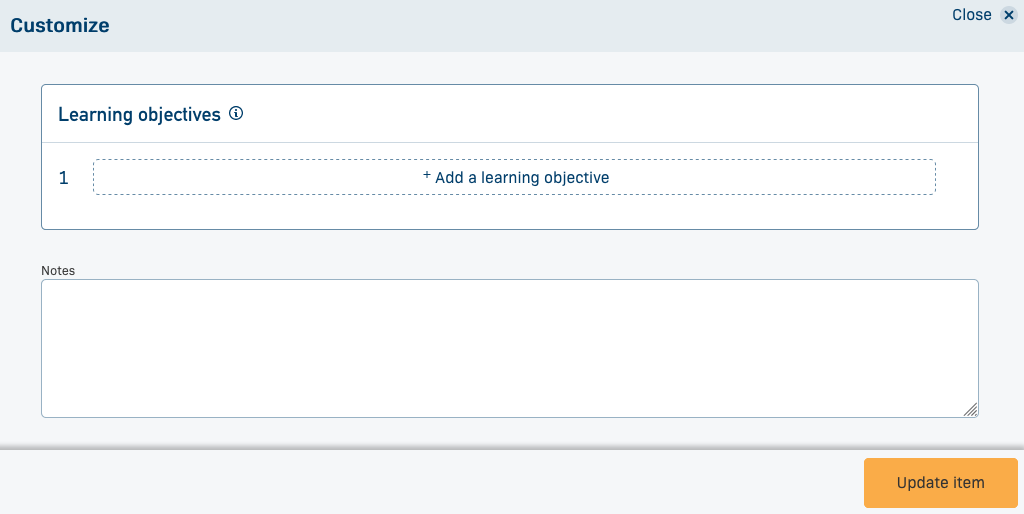Screen dimensions: 1024x514
Task: Click the Close text link
Action: 971,15
